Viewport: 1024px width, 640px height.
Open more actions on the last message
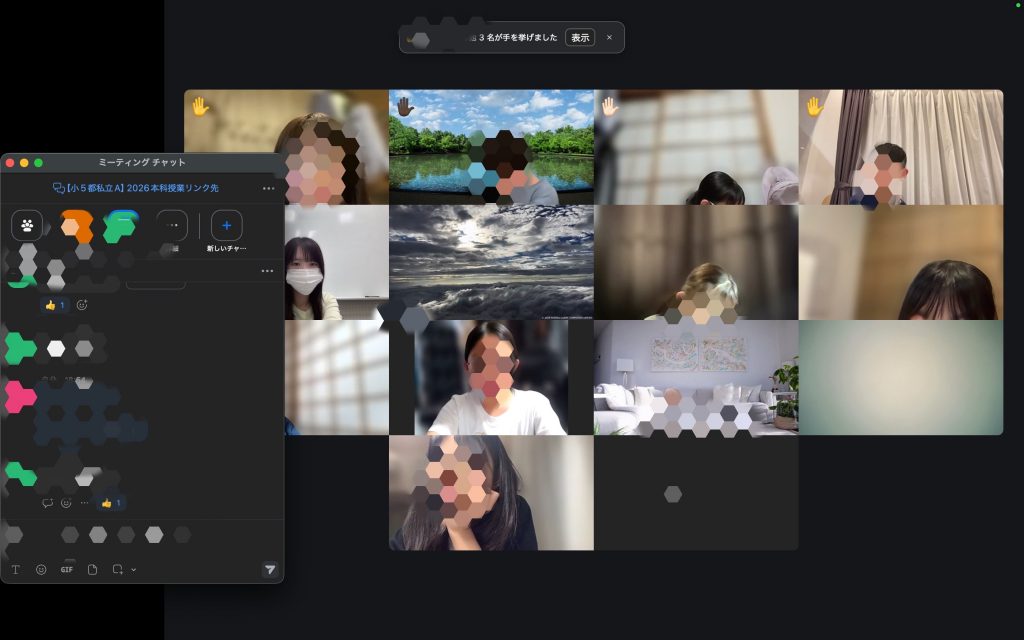coord(84,503)
